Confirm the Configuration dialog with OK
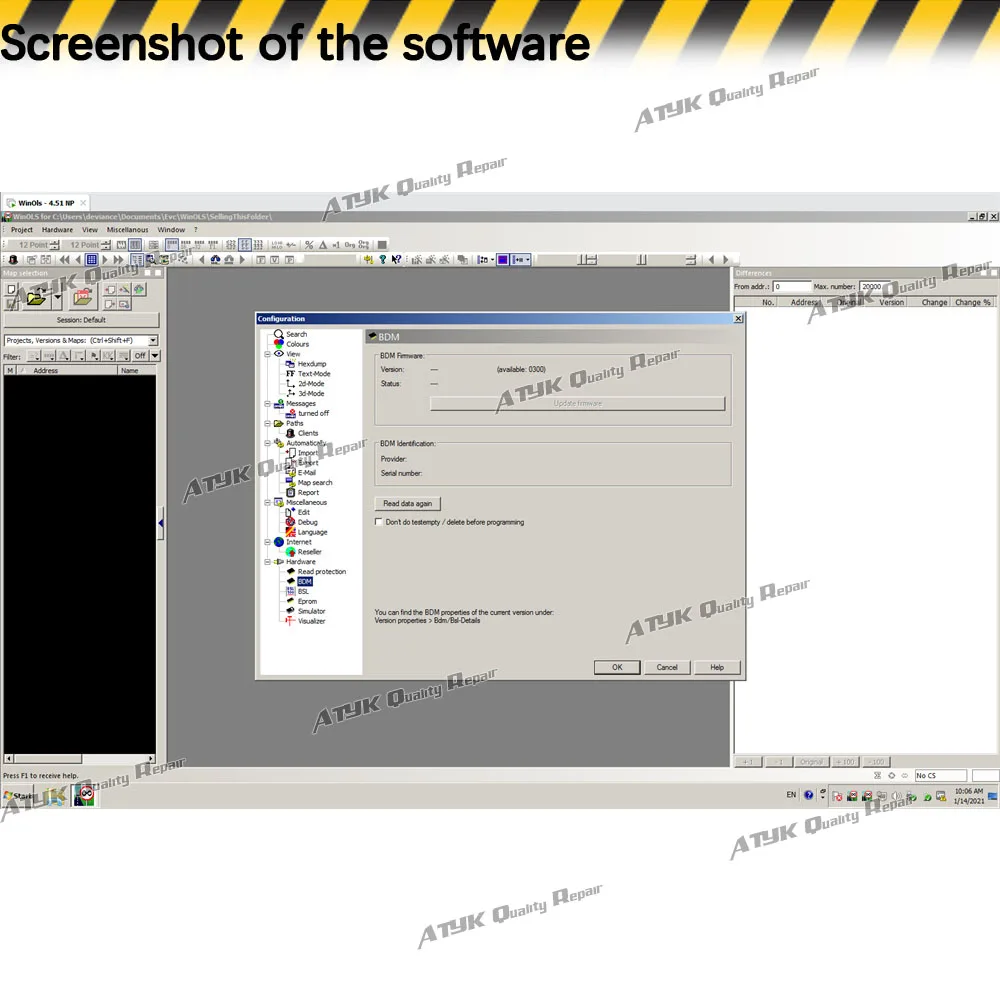Viewport: 1000px width, 1000px height. 617,667
